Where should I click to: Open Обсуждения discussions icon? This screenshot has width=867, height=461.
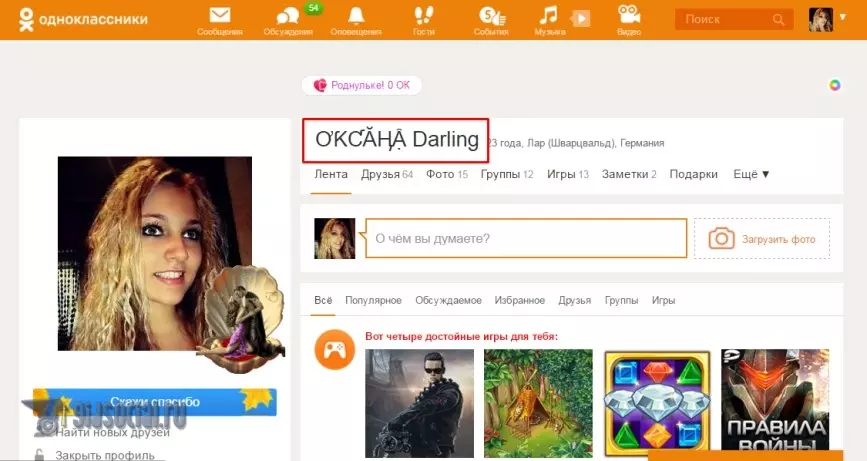pos(287,17)
